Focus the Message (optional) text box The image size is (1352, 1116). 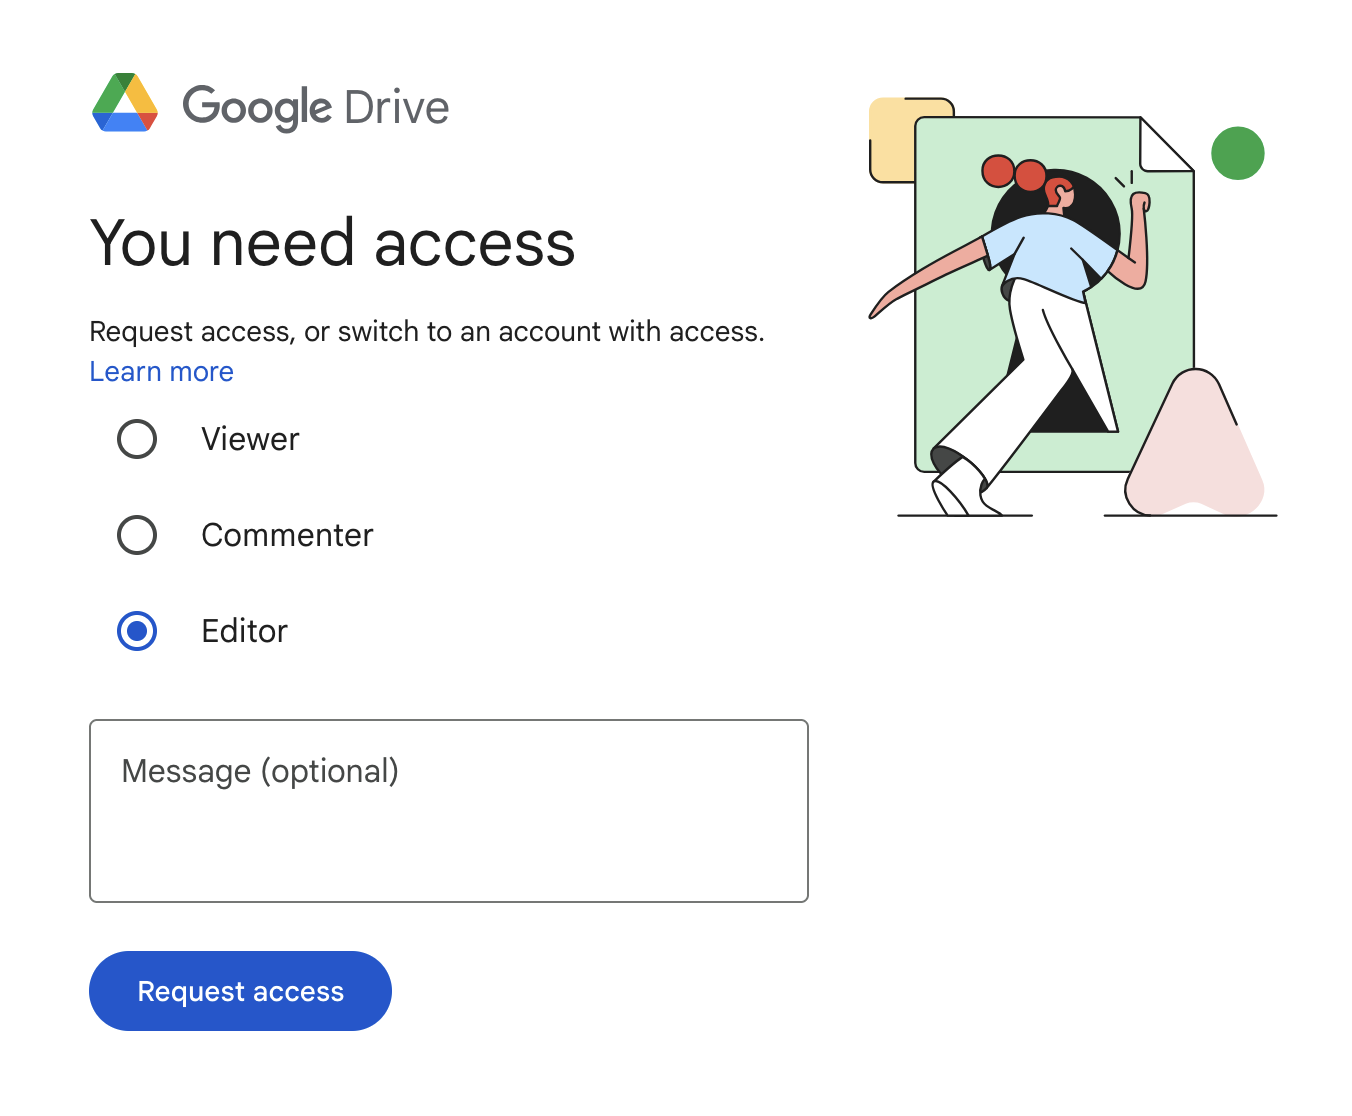[449, 811]
